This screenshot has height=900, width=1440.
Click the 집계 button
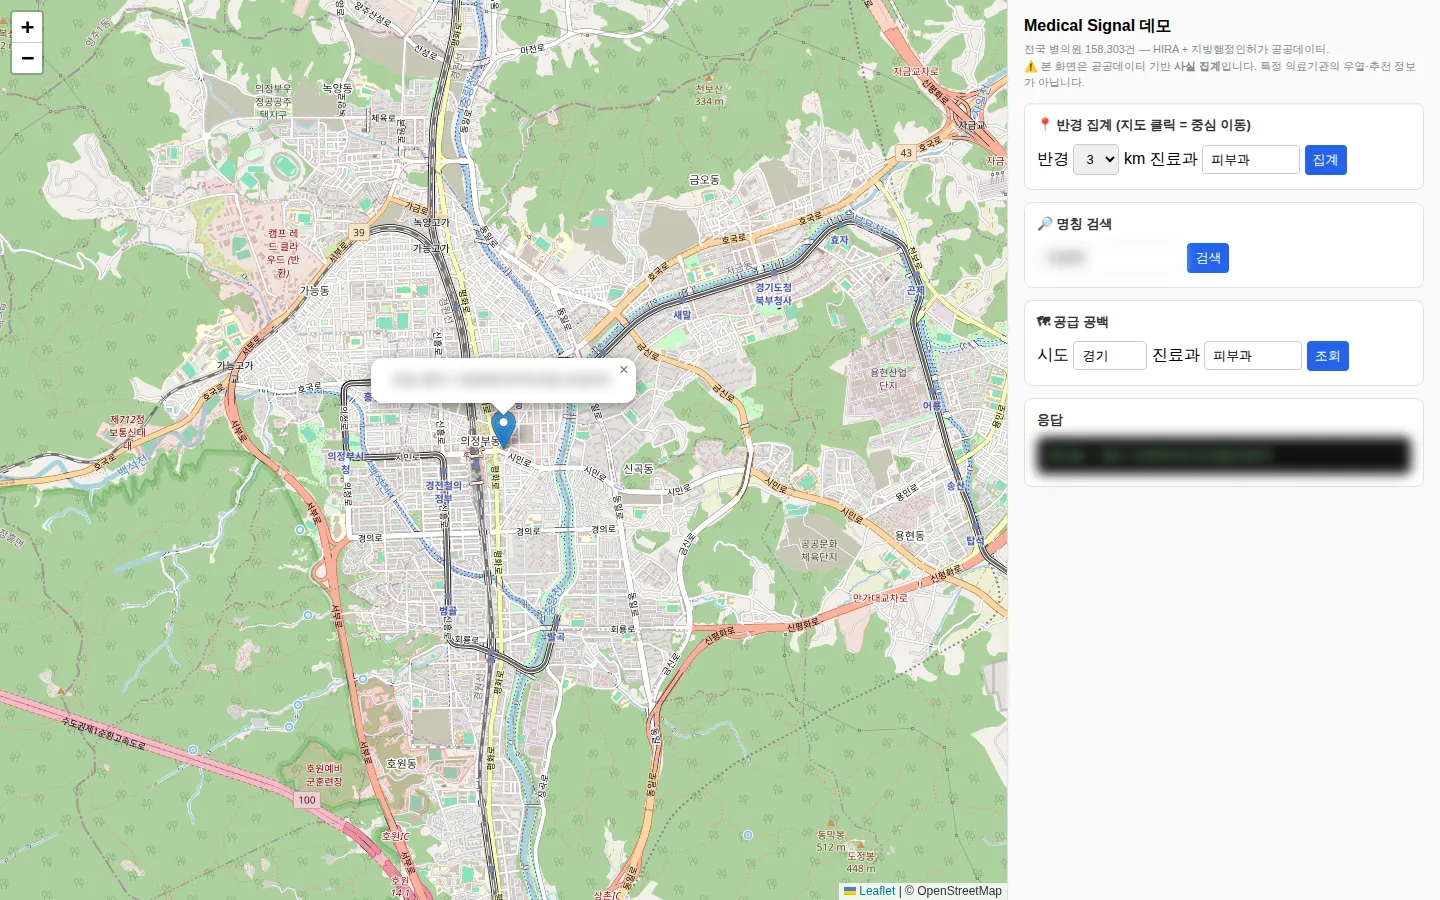[x=1325, y=160]
